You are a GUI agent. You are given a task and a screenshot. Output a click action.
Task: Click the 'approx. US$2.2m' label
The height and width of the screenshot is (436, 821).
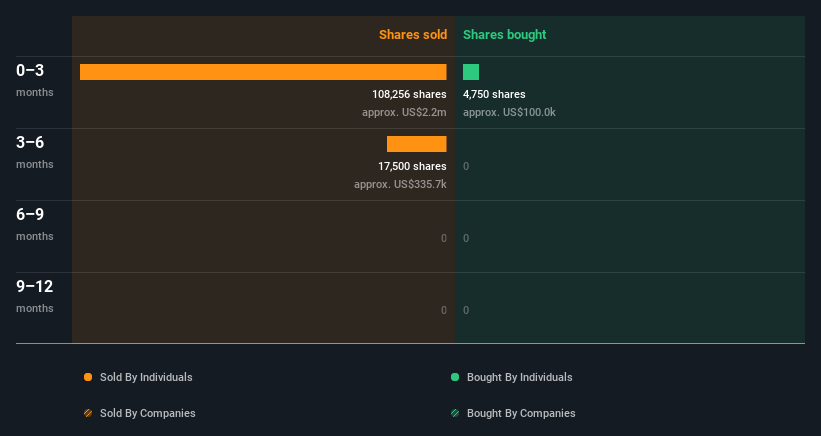[x=404, y=113]
